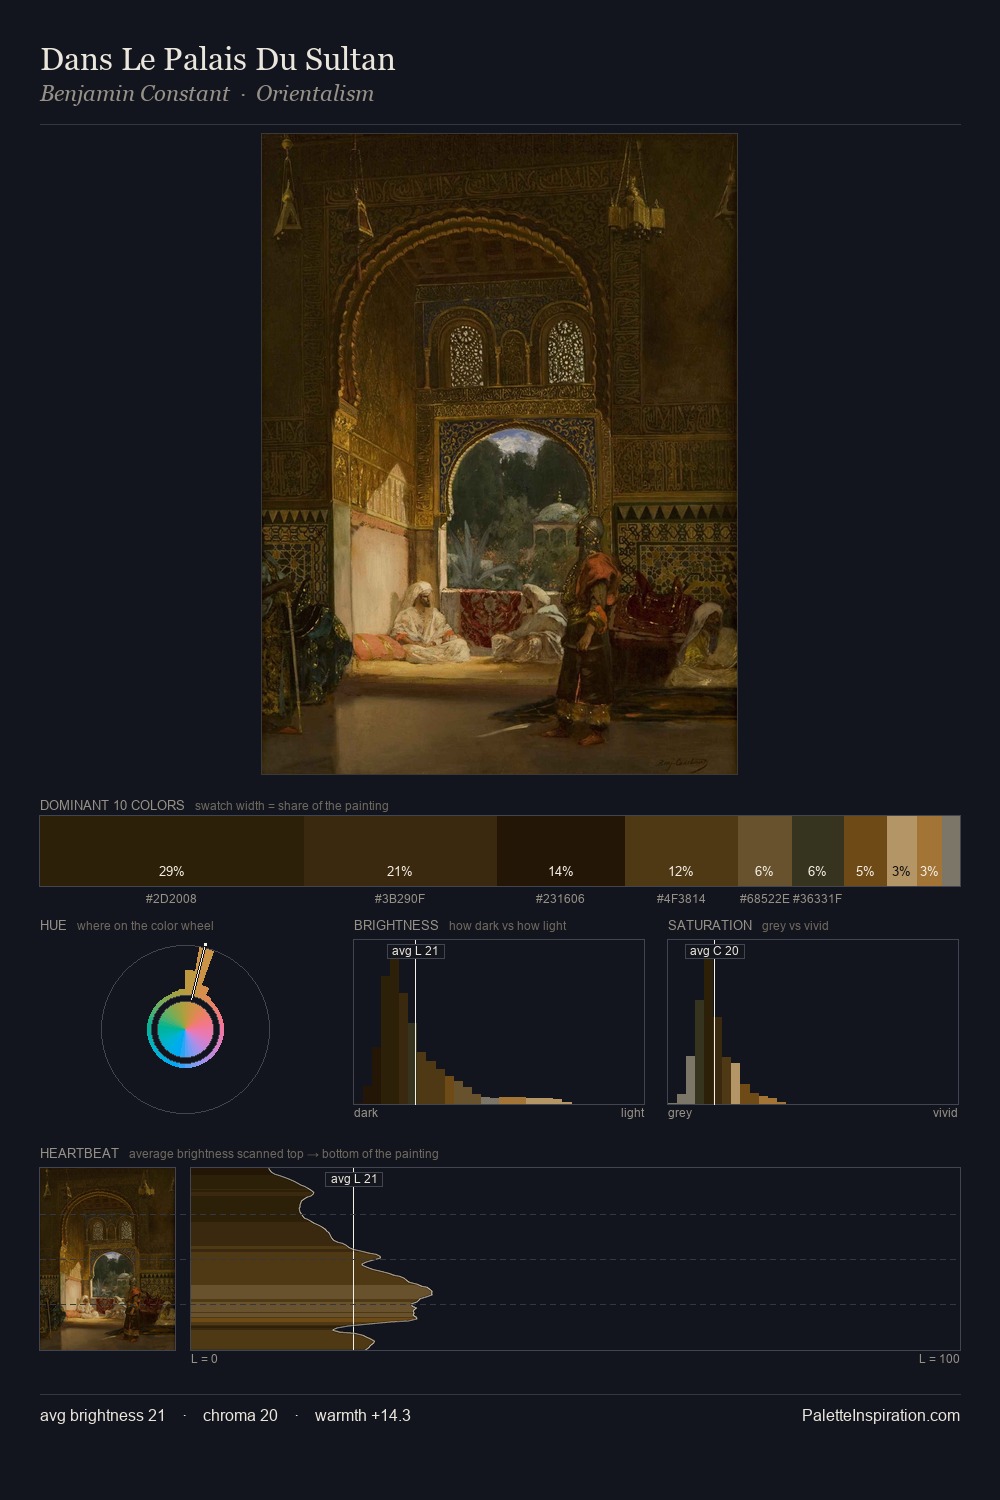Screen dimensions: 1000x1500
Task: Click the title "Dans Le Palais Du Sultan"
Action: coord(218,59)
